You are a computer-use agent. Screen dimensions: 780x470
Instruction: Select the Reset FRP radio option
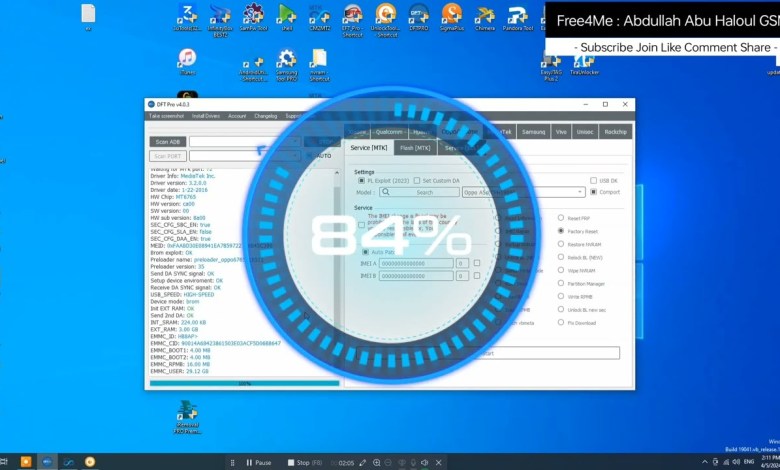pos(562,217)
